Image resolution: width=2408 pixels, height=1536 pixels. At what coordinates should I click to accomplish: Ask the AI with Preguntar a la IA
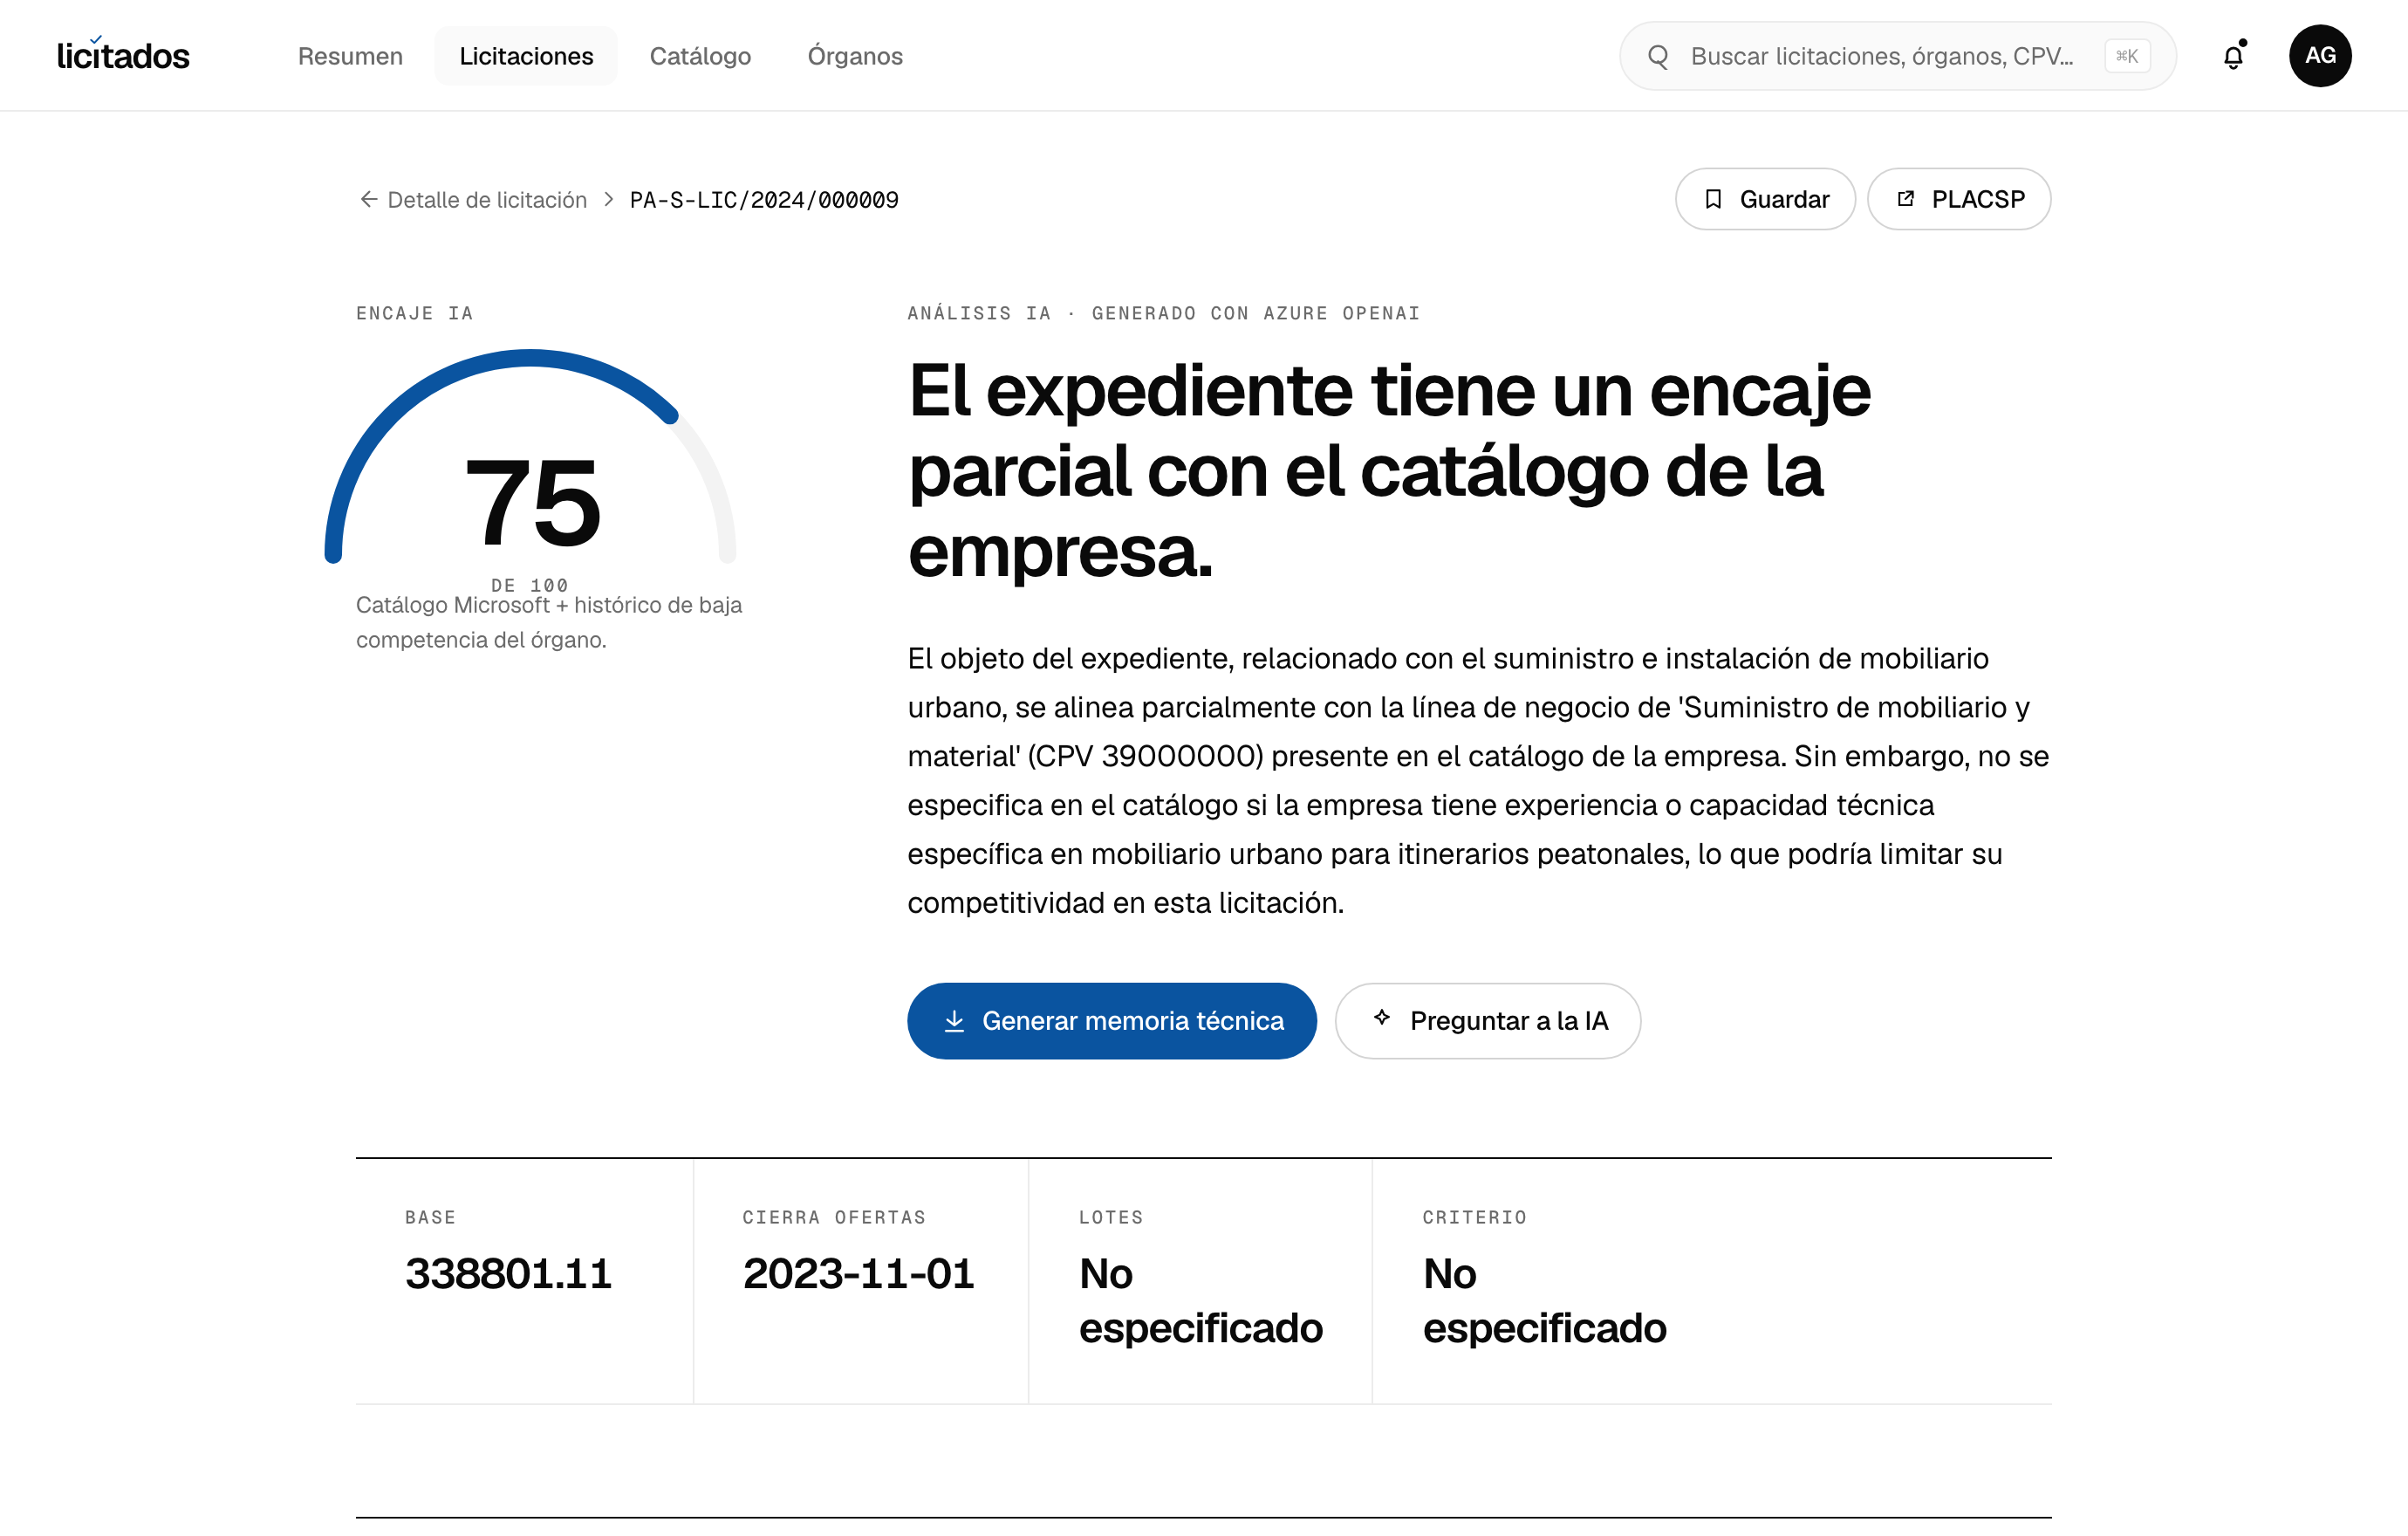[x=1488, y=1021]
